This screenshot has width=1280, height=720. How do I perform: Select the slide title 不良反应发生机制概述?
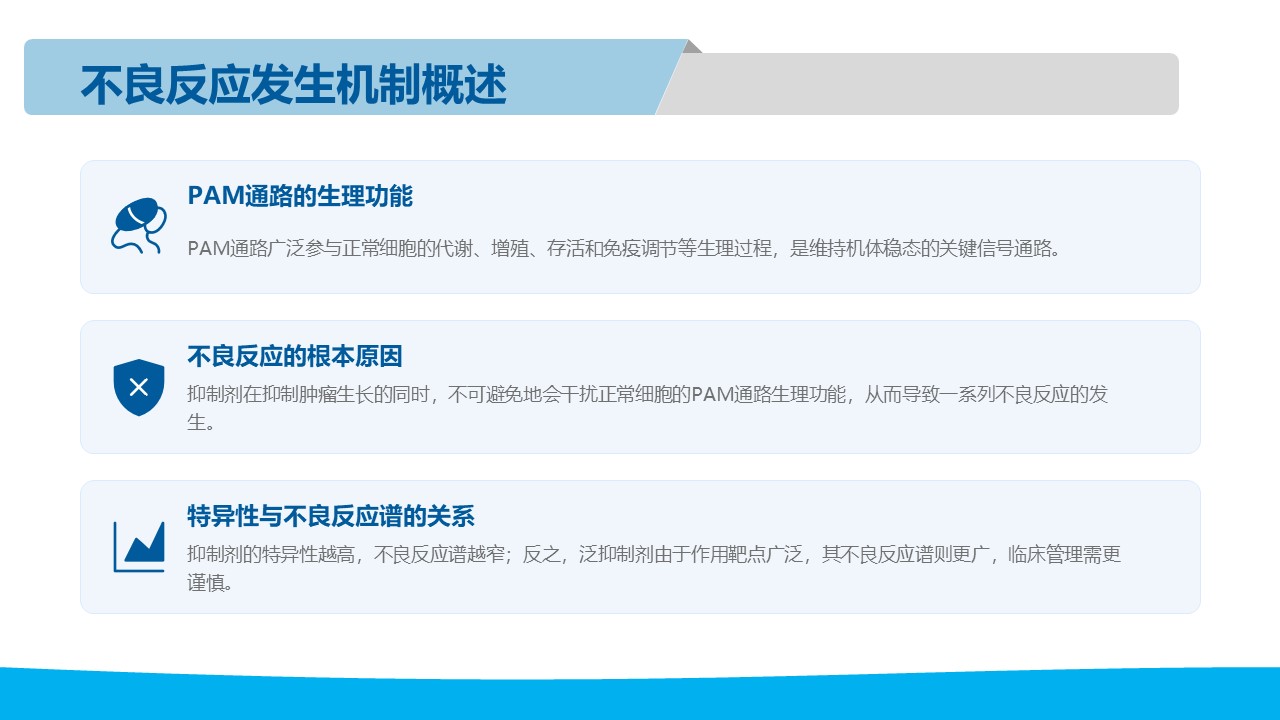(293, 85)
